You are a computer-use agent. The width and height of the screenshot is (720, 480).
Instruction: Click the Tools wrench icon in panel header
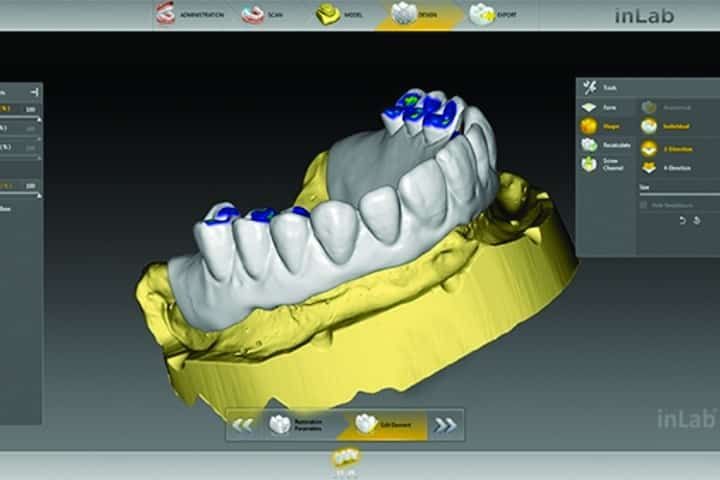click(590, 87)
